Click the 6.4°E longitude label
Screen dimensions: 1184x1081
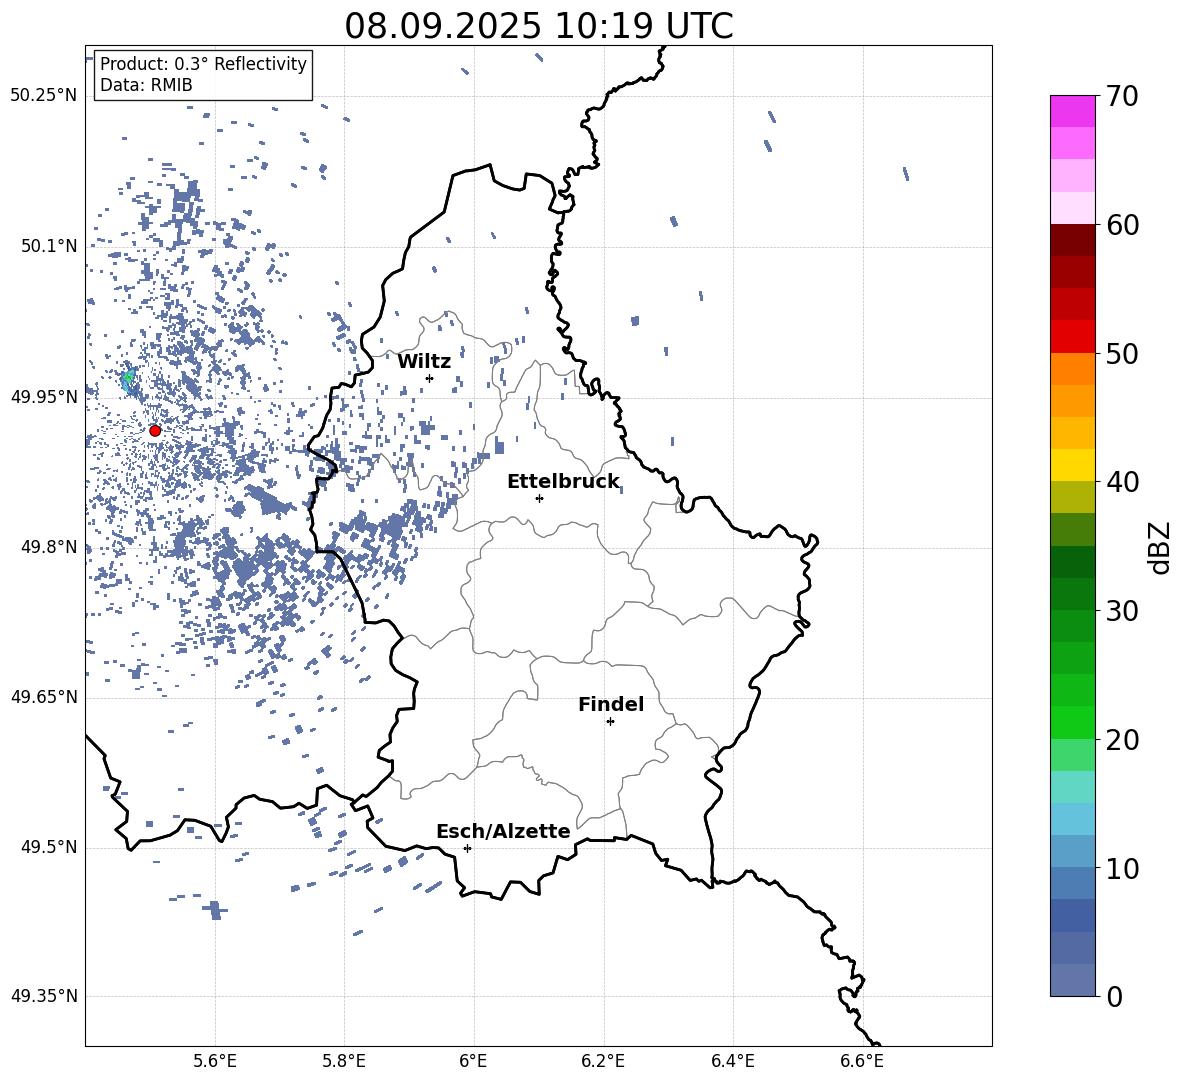732,1061
